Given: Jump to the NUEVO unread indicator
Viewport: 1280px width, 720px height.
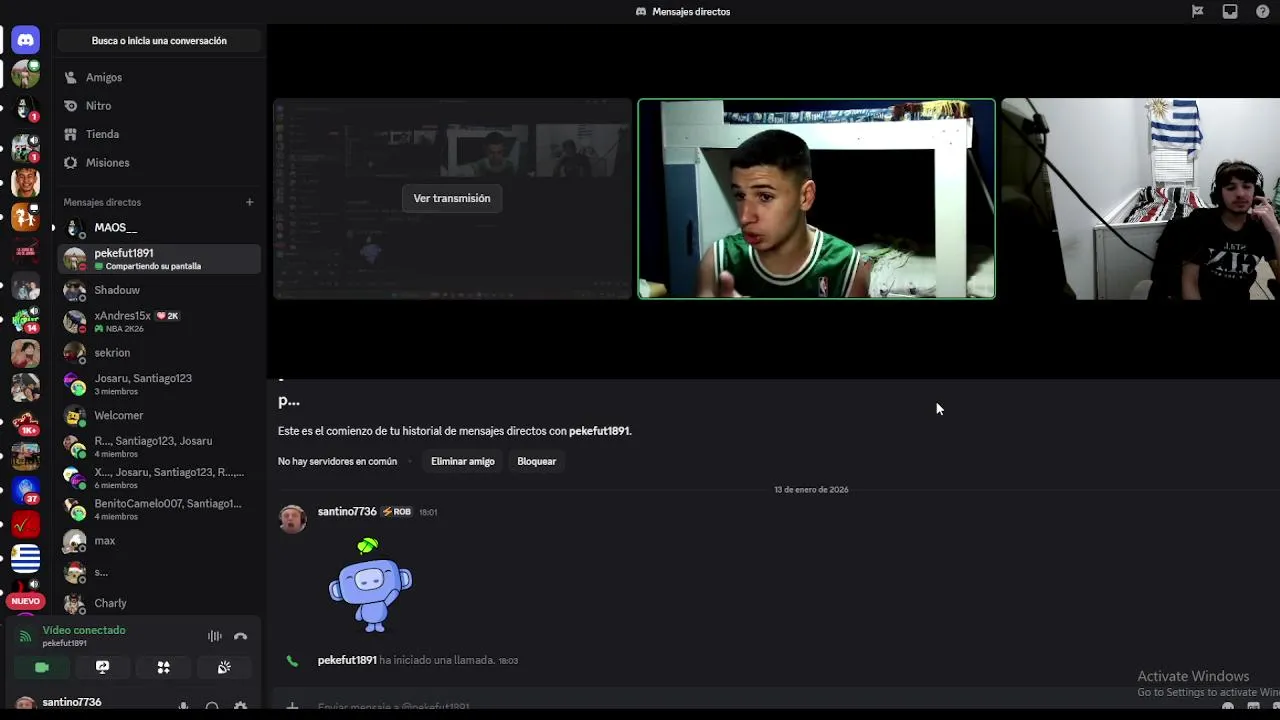Looking at the screenshot, I should 26,601.
